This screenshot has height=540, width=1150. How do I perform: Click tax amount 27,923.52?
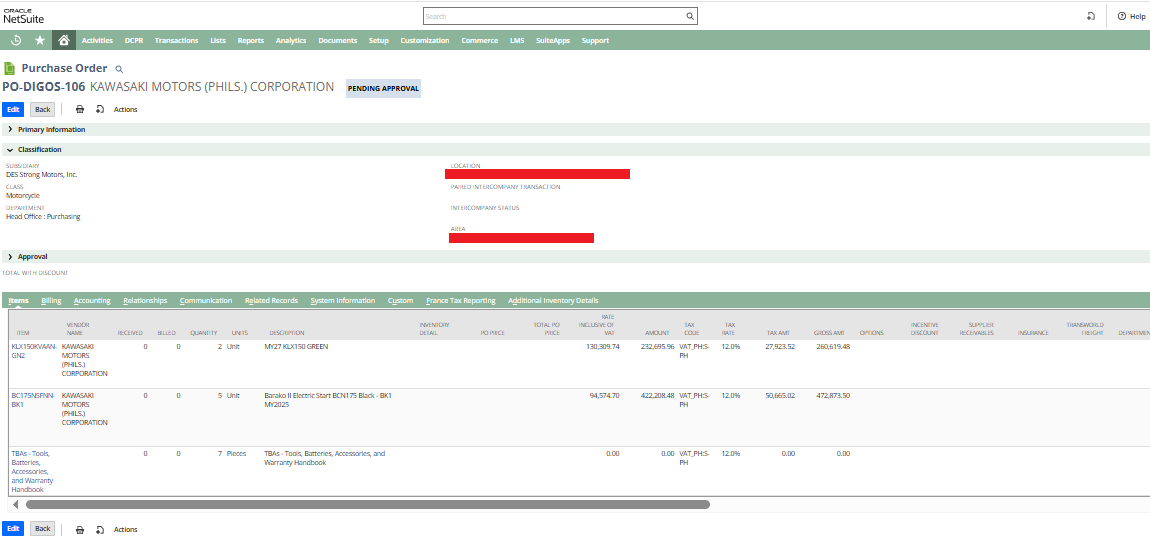[780, 346]
